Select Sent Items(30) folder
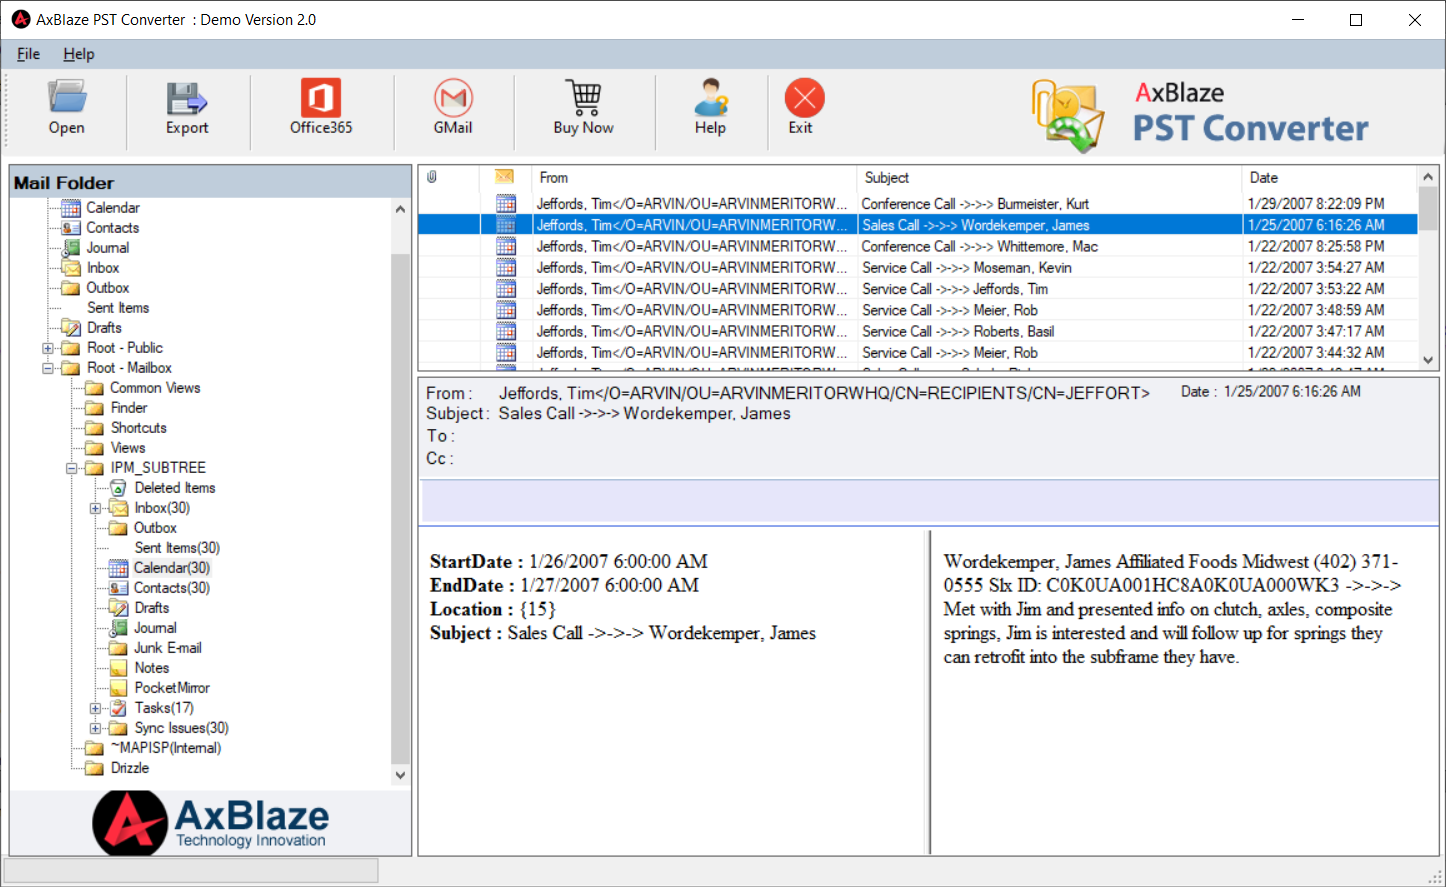 point(177,548)
